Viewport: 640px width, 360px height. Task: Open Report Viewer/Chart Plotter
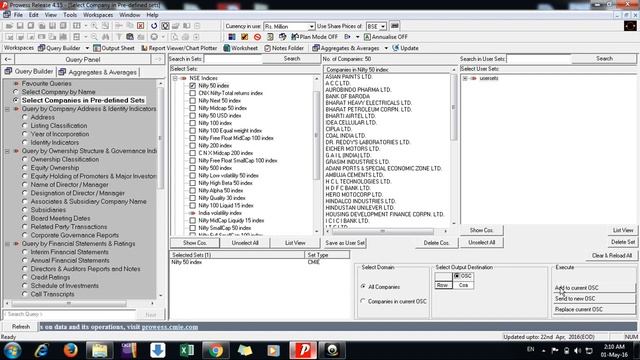[x=179, y=48]
